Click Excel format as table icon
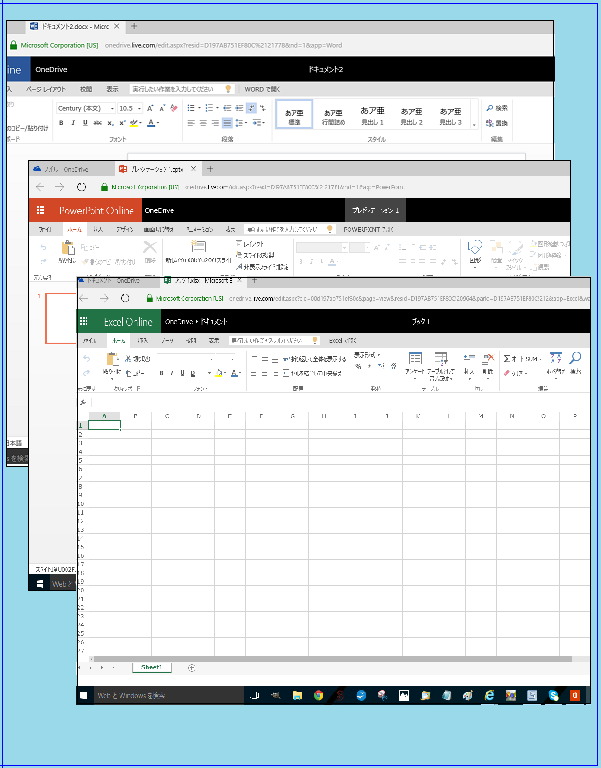 coord(441,358)
